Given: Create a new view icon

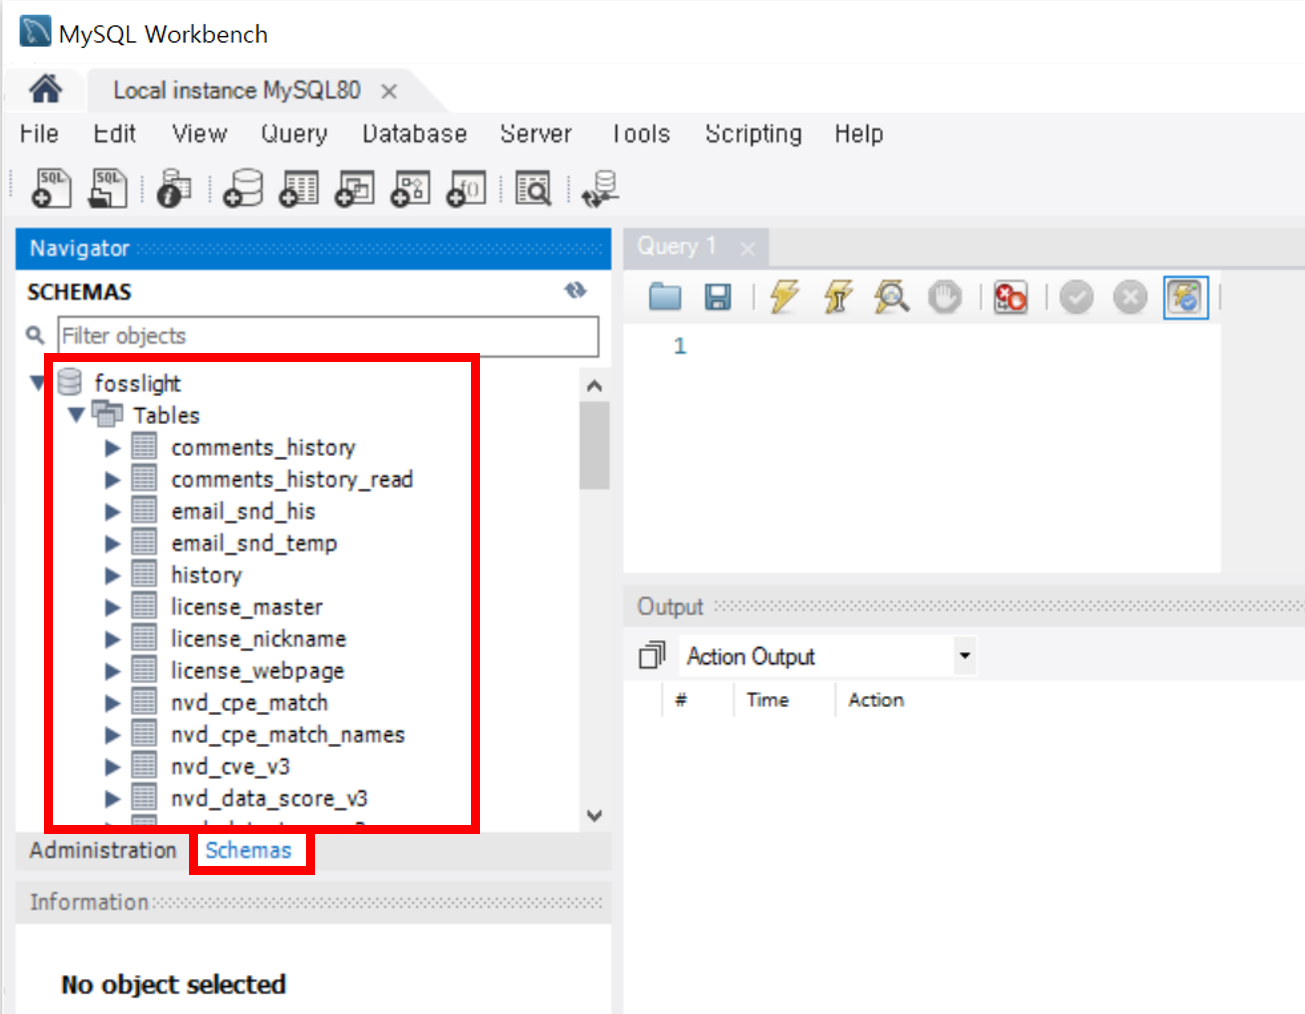Looking at the screenshot, I should (354, 188).
